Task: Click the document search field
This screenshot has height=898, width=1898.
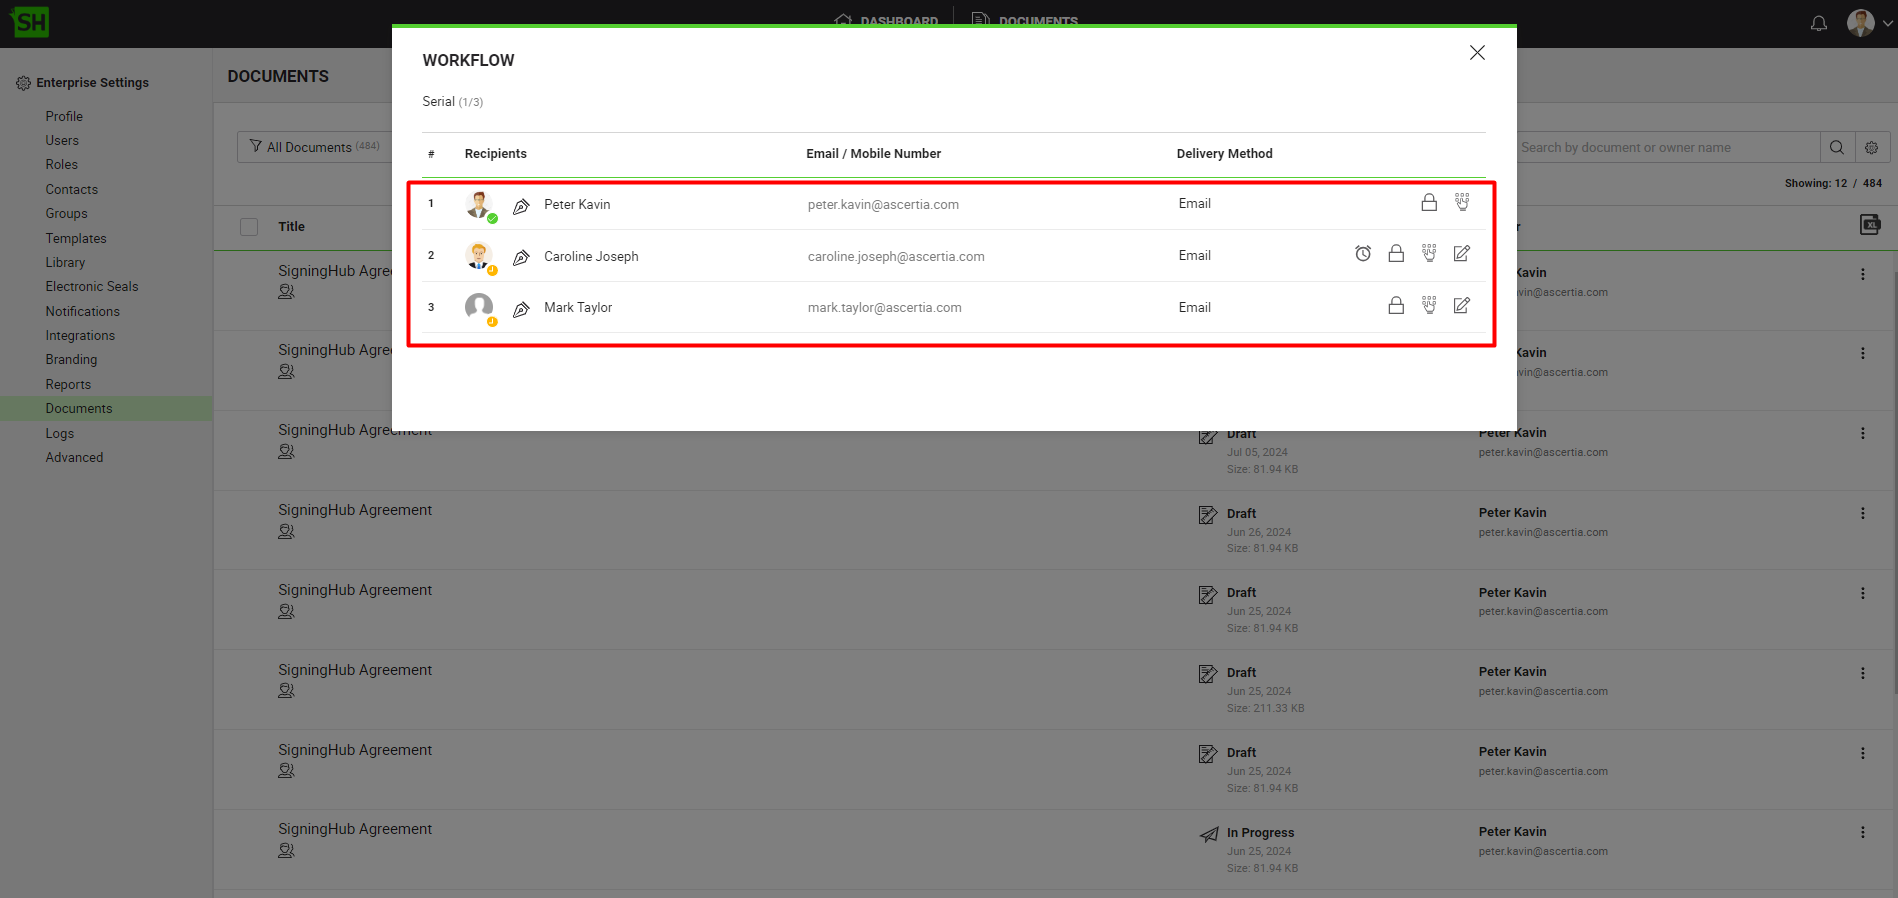Action: 1665,148
